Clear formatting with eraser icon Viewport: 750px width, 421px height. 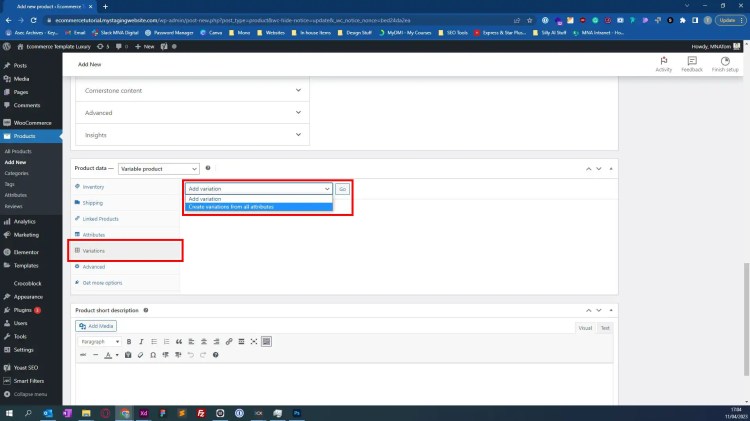pos(140,355)
